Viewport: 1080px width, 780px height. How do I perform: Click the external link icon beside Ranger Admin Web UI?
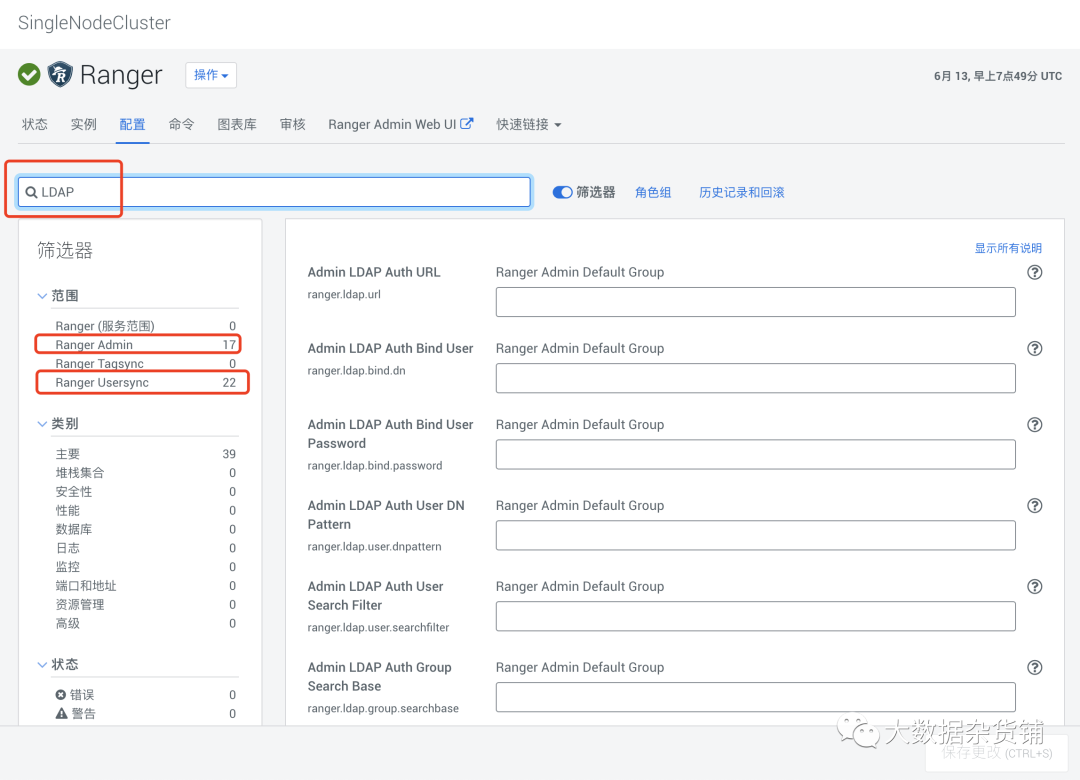[x=467, y=123]
